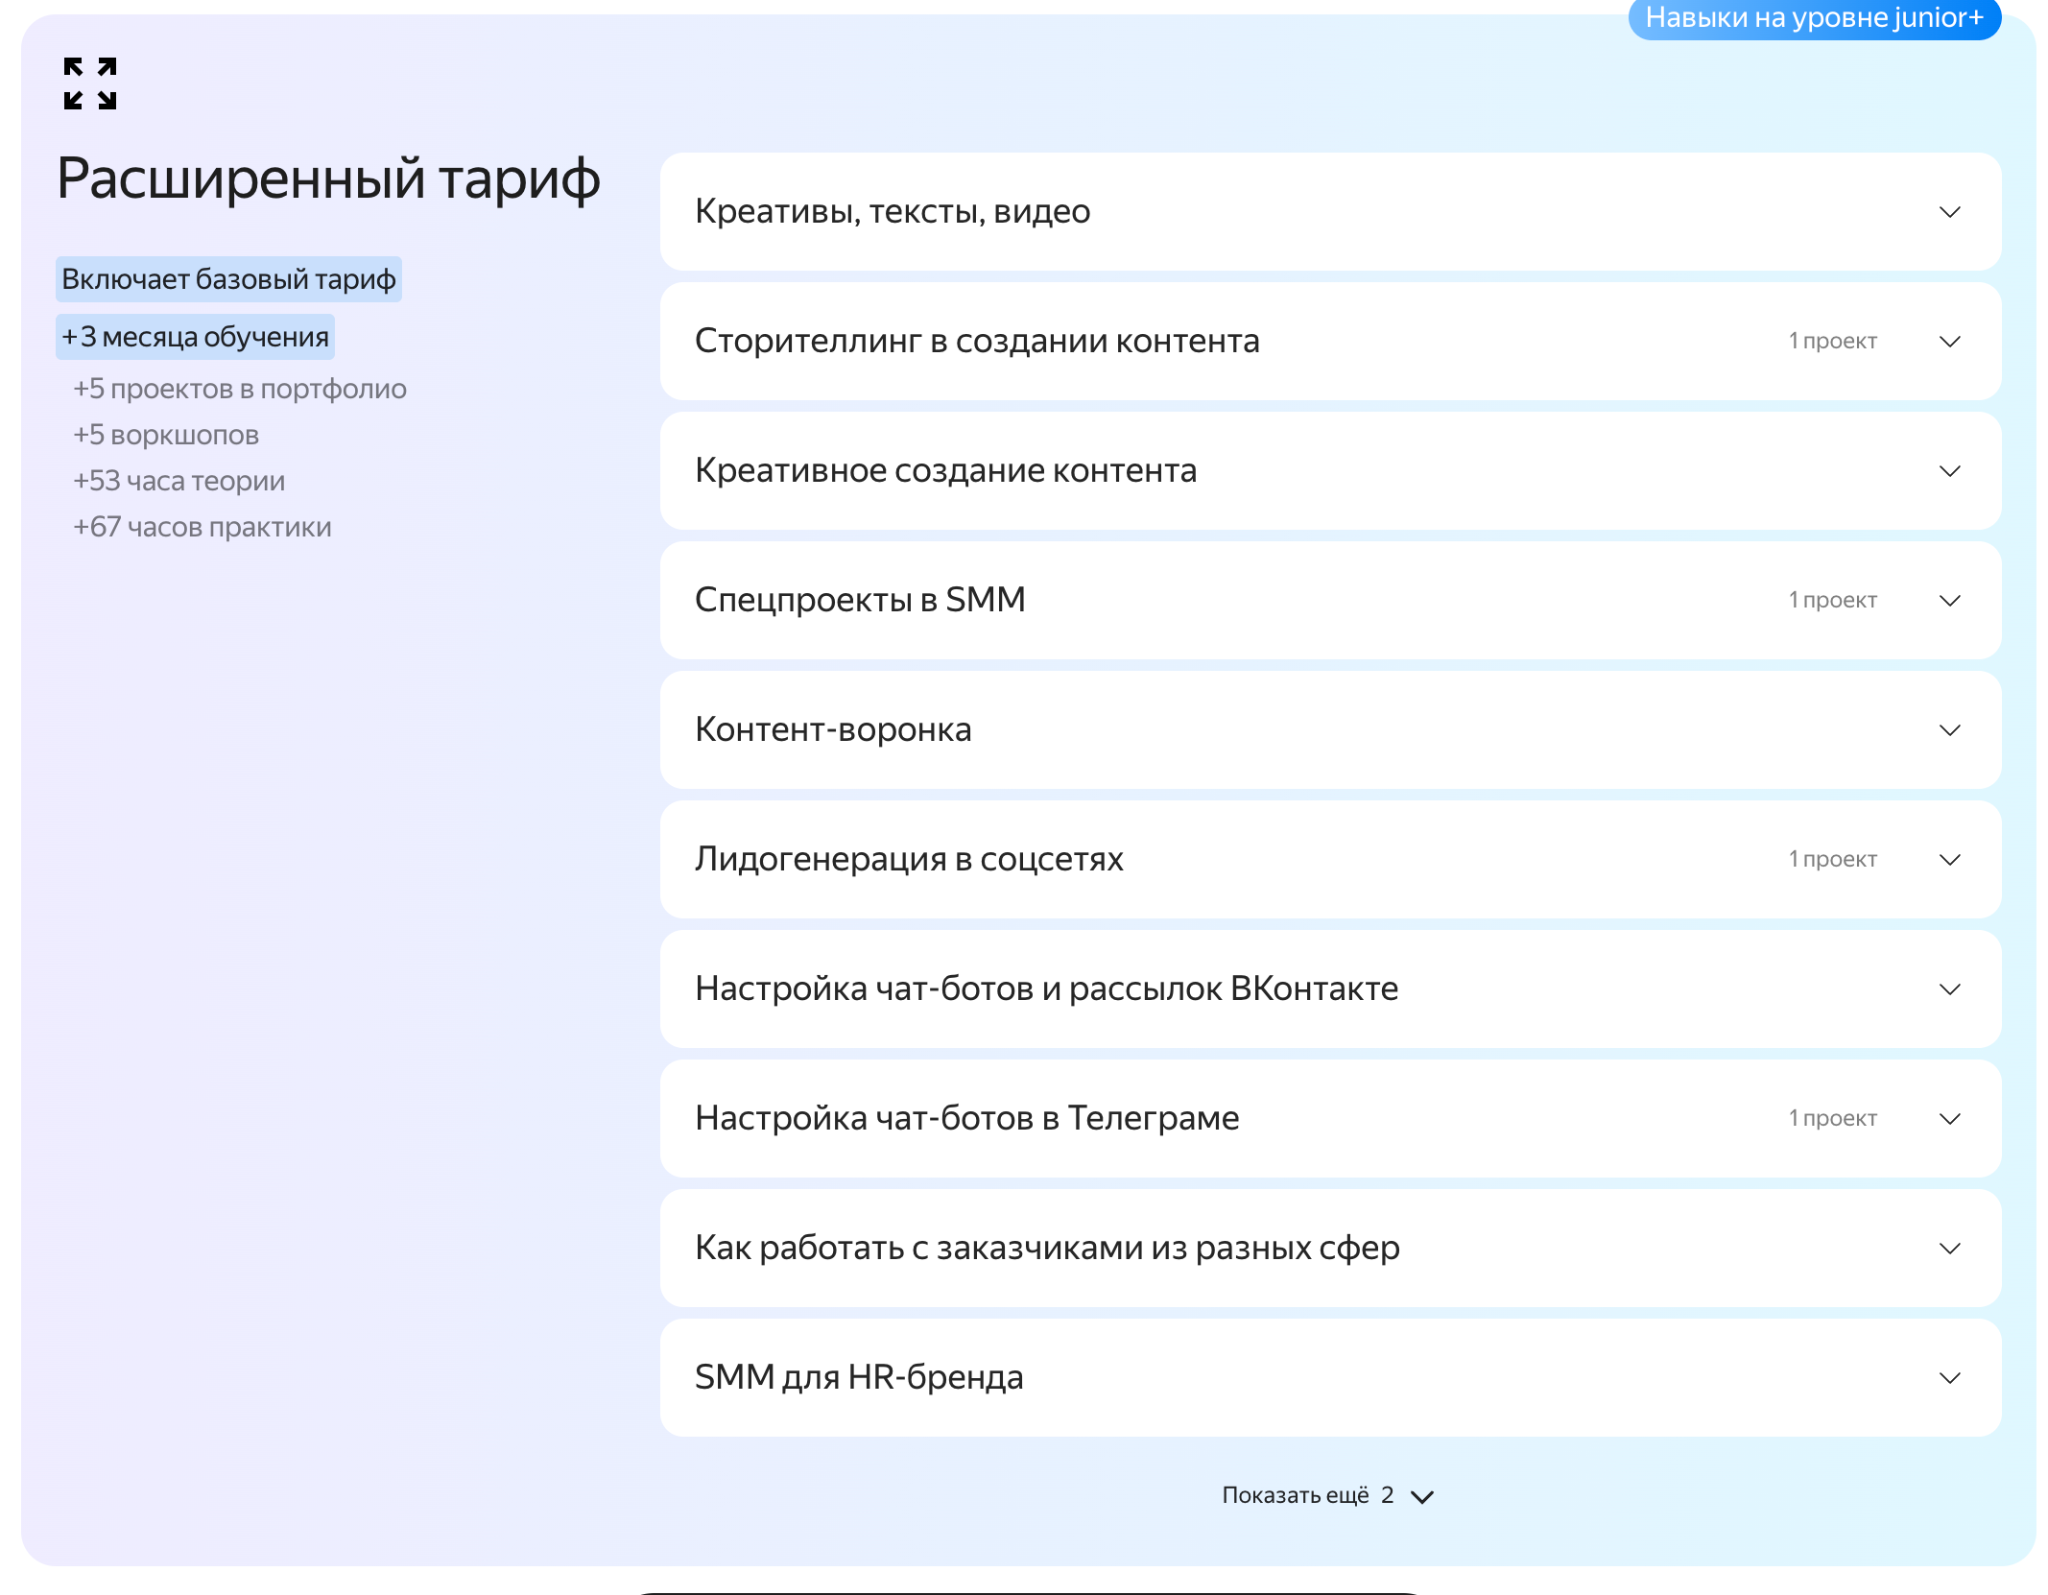Open the "Креативное создание контента" accordion
Screen dimensions: 2048x1595
coord(1330,470)
